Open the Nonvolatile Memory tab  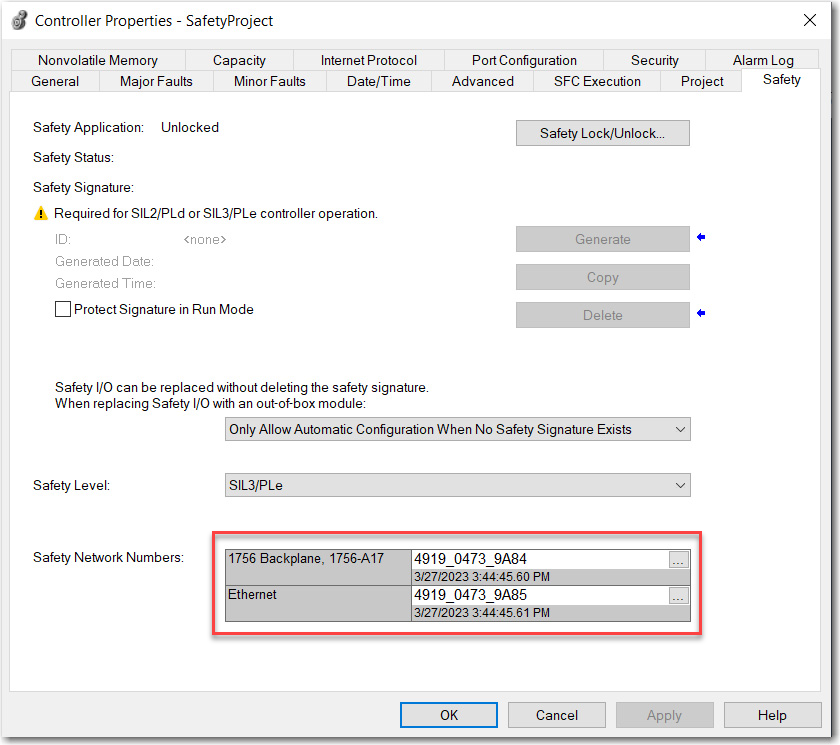(x=98, y=60)
